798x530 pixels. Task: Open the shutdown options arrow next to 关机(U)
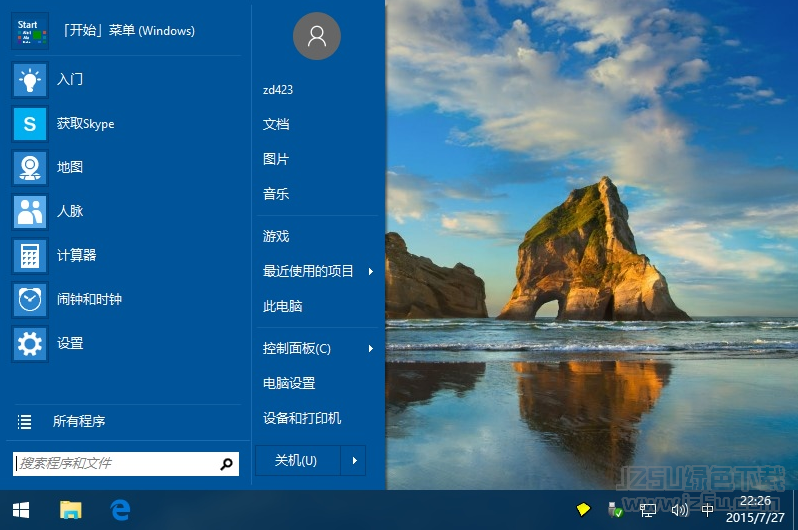tap(354, 461)
